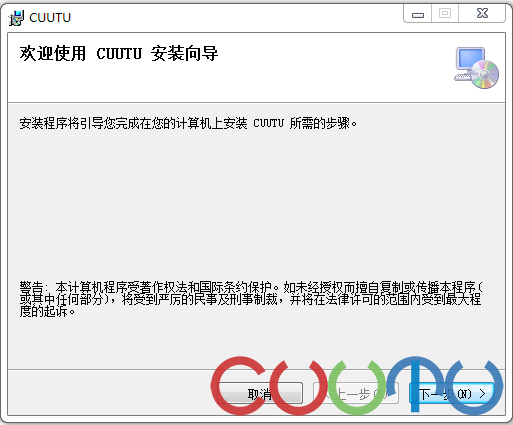Image resolution: width=513 pixels, height=425 pixels.
Task: Close the CUUTU setup window
Action: pyautogui.click(x=482, y=14)
